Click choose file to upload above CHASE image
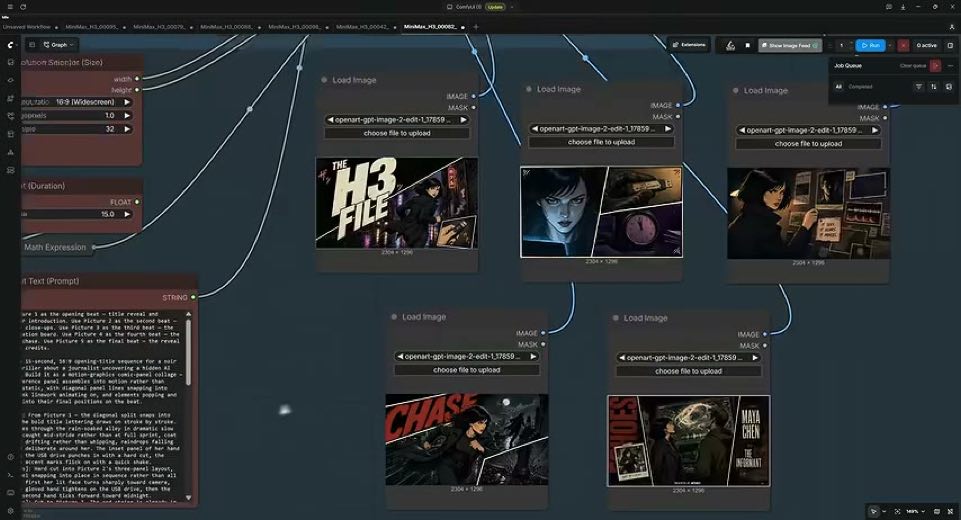The image size is (961, 520). pos(467,370)
